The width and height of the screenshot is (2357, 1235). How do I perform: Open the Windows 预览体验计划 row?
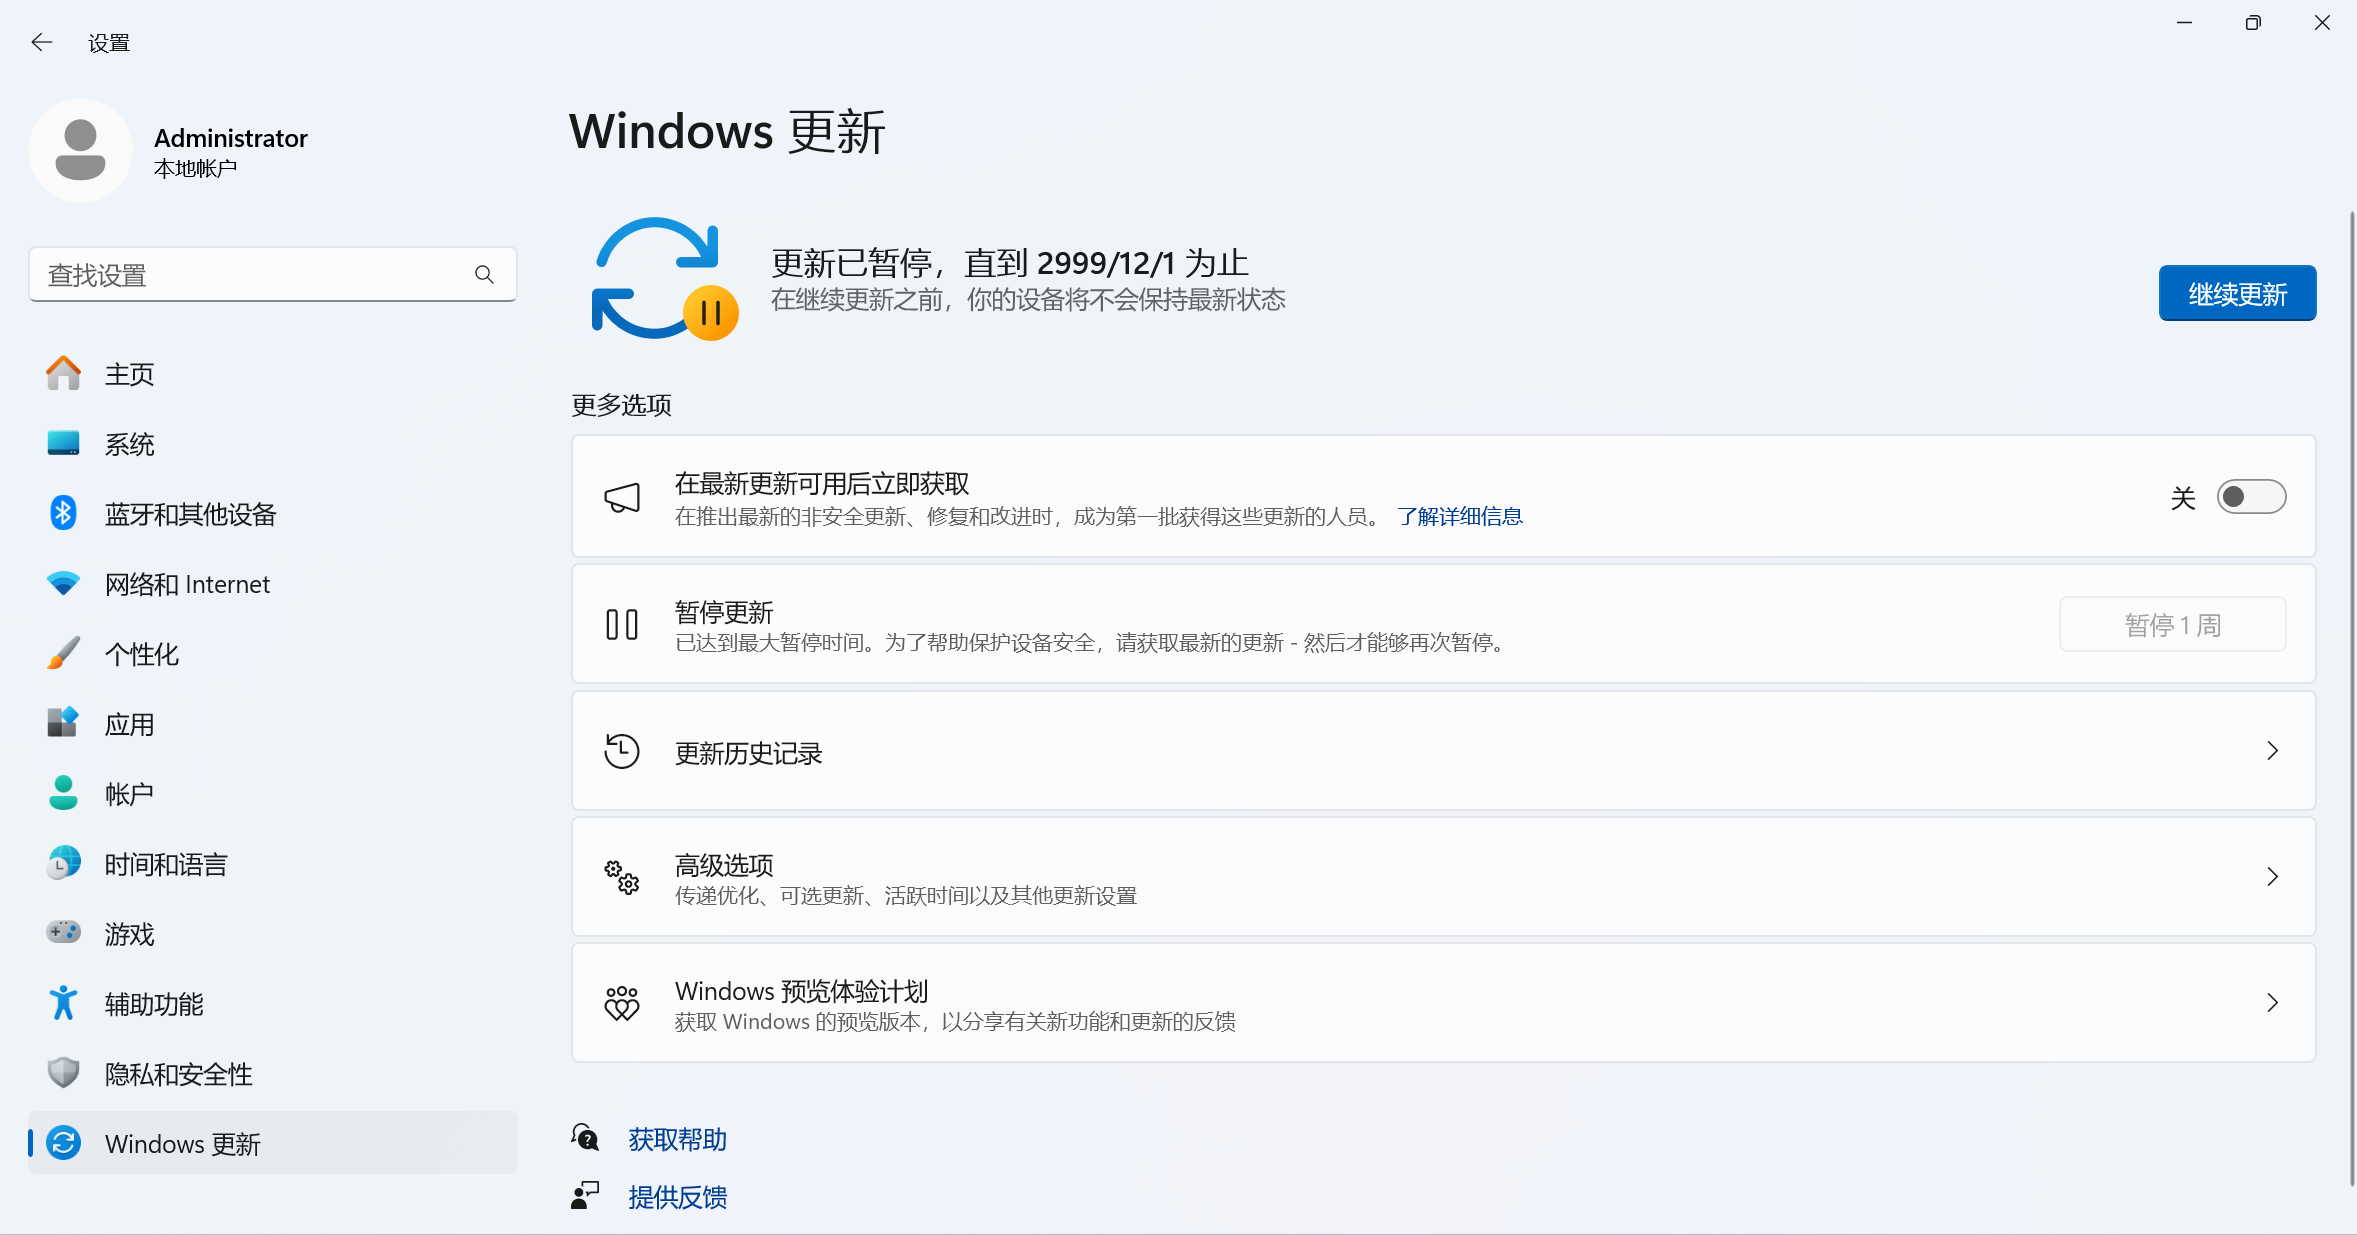pyautogui.click(x=1444, y=1003)
